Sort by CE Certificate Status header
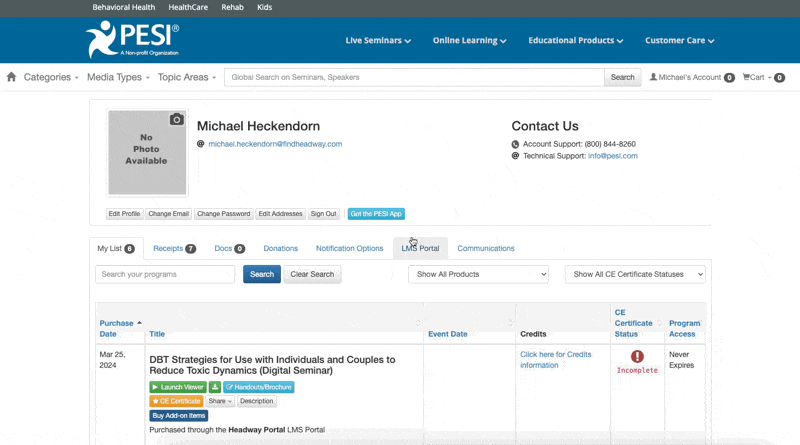Screen dimensions: 800x445 point(633,323)
